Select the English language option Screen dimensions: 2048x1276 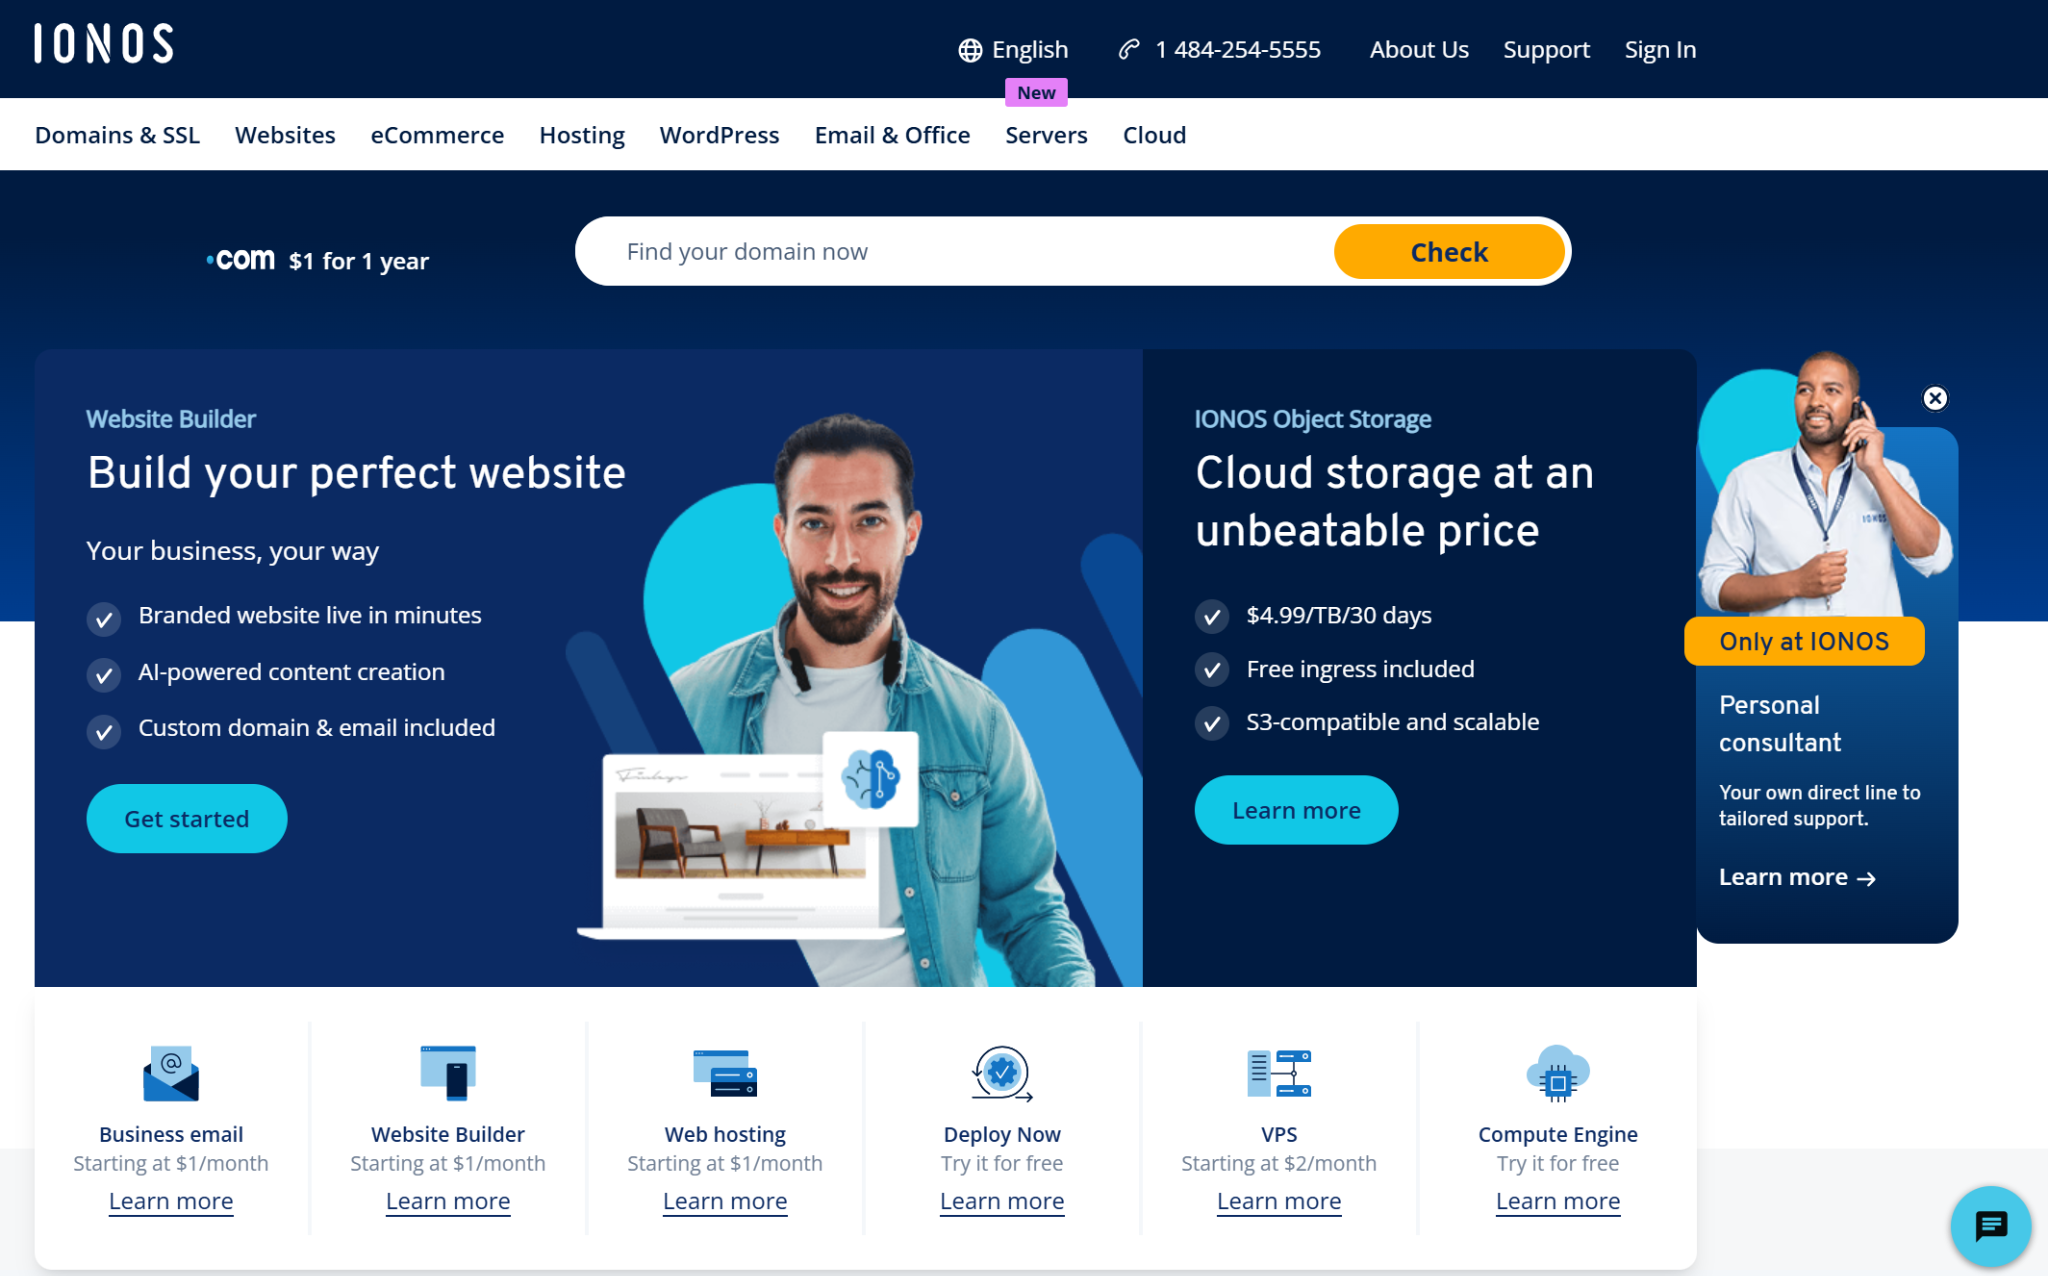click(1029, 50)
